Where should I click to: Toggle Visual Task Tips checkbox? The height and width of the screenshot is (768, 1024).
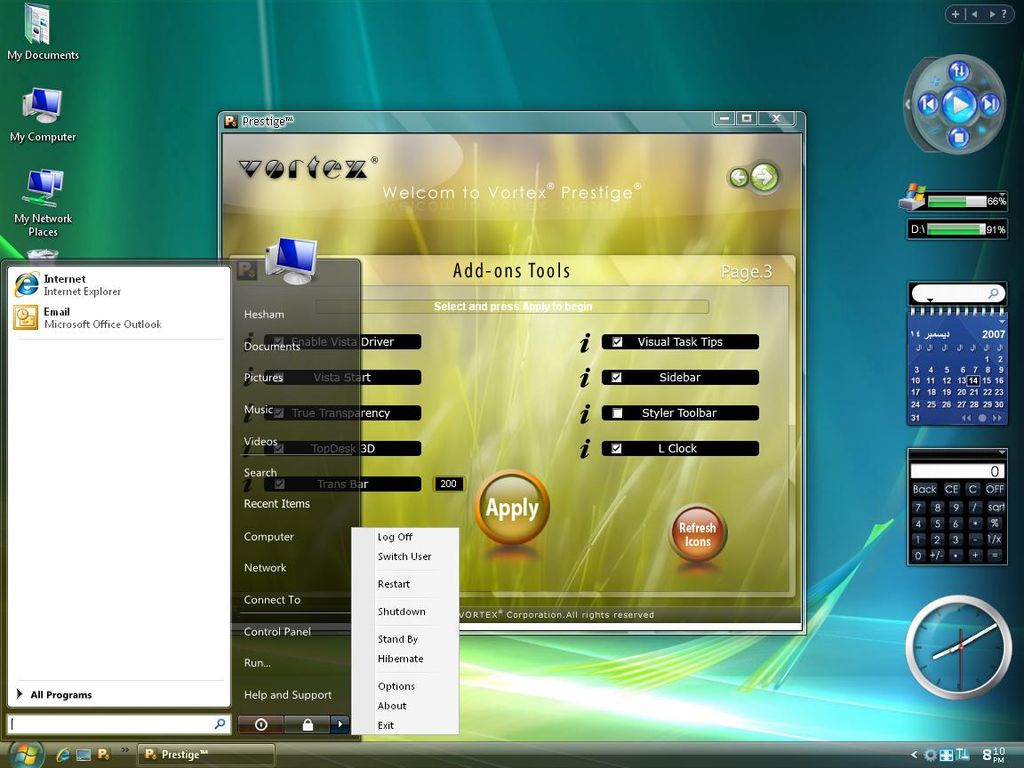[x=616, y=342]
